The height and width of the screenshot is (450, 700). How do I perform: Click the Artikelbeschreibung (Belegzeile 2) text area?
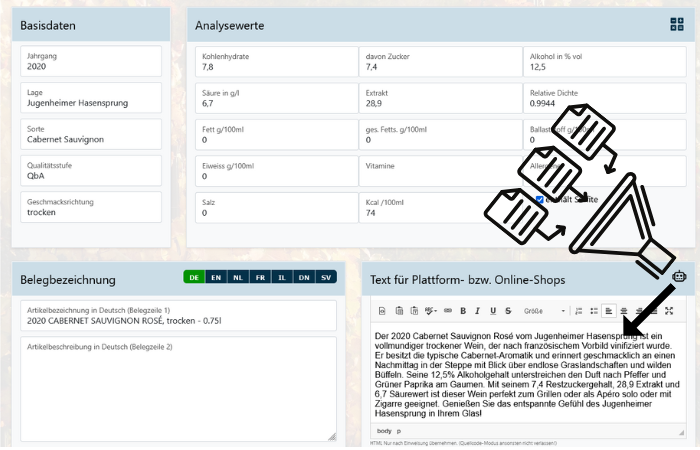178,389
